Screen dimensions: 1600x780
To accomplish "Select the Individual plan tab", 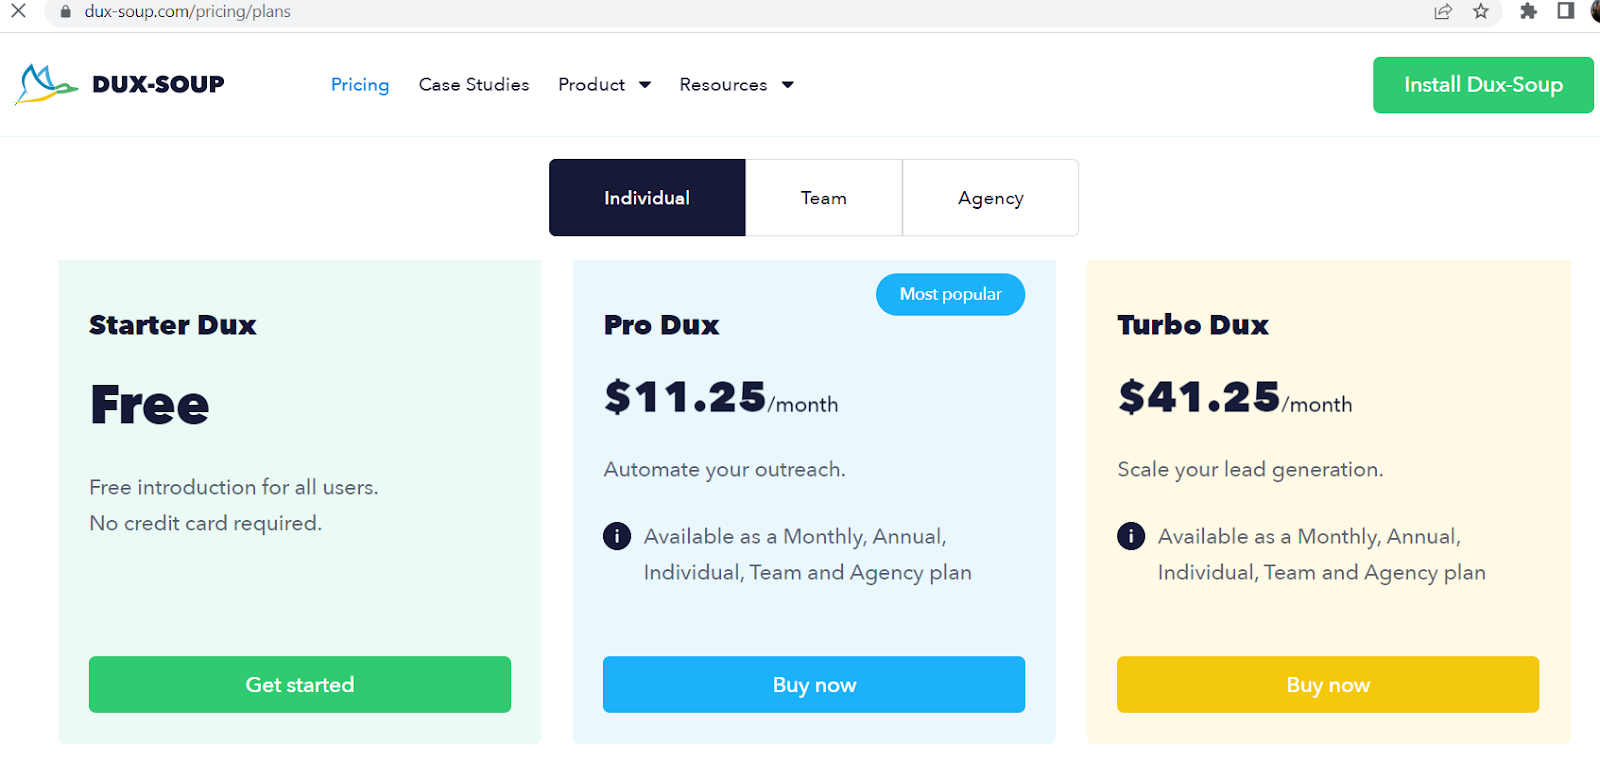I will [x=647, y=198].
